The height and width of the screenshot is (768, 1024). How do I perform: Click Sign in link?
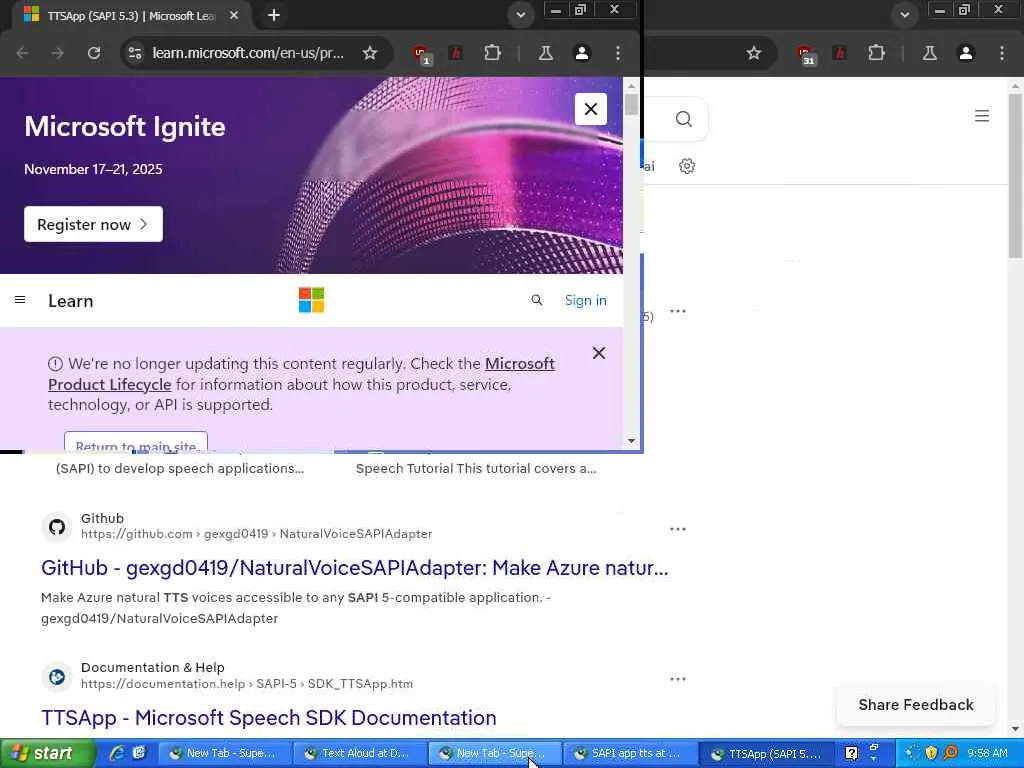pyautogui.click(x=586, y=300)
